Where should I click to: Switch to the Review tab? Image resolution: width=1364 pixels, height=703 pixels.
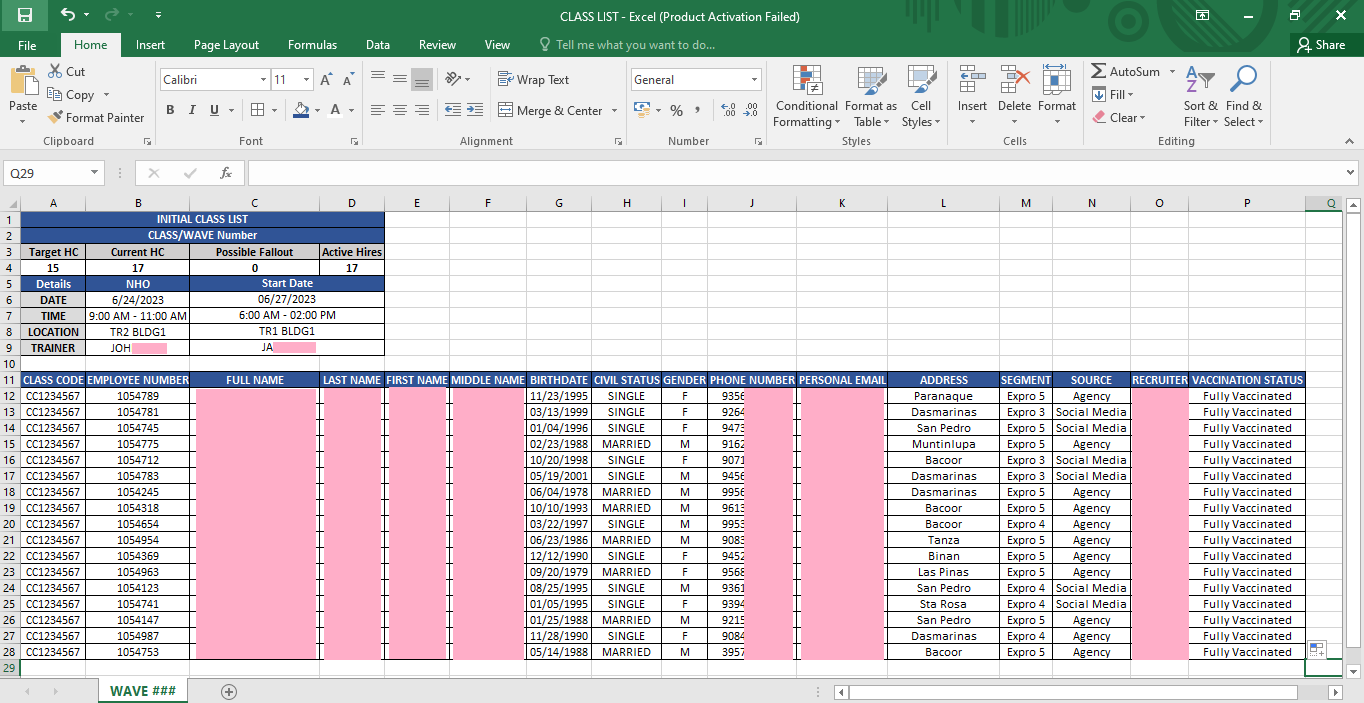coord(437,45)
